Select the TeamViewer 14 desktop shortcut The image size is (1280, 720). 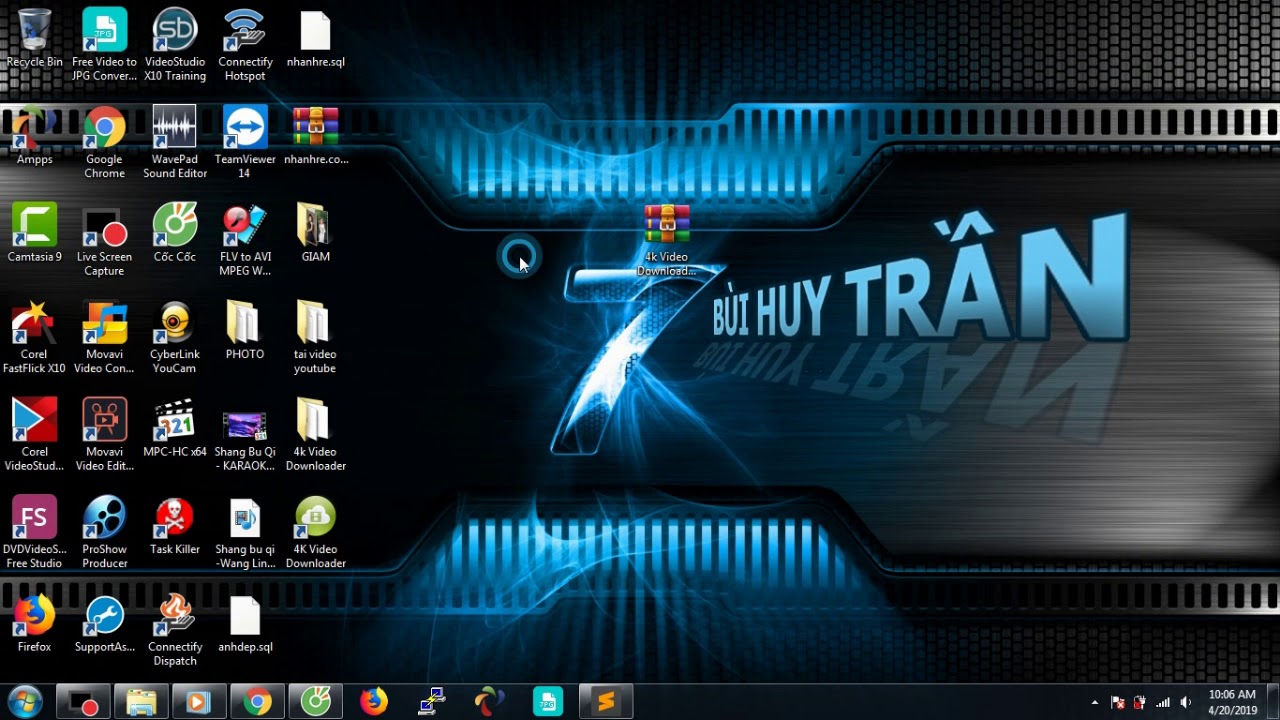245,128
